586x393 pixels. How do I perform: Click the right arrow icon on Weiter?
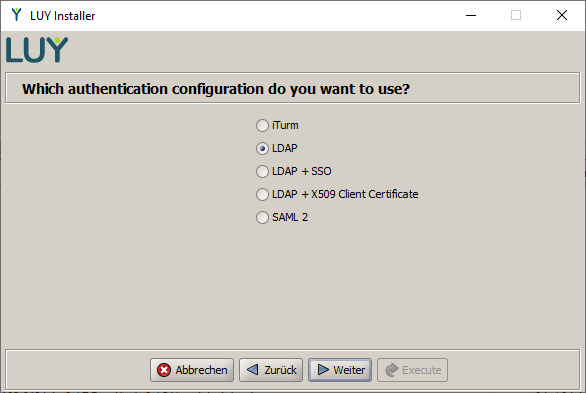point(323,369)
